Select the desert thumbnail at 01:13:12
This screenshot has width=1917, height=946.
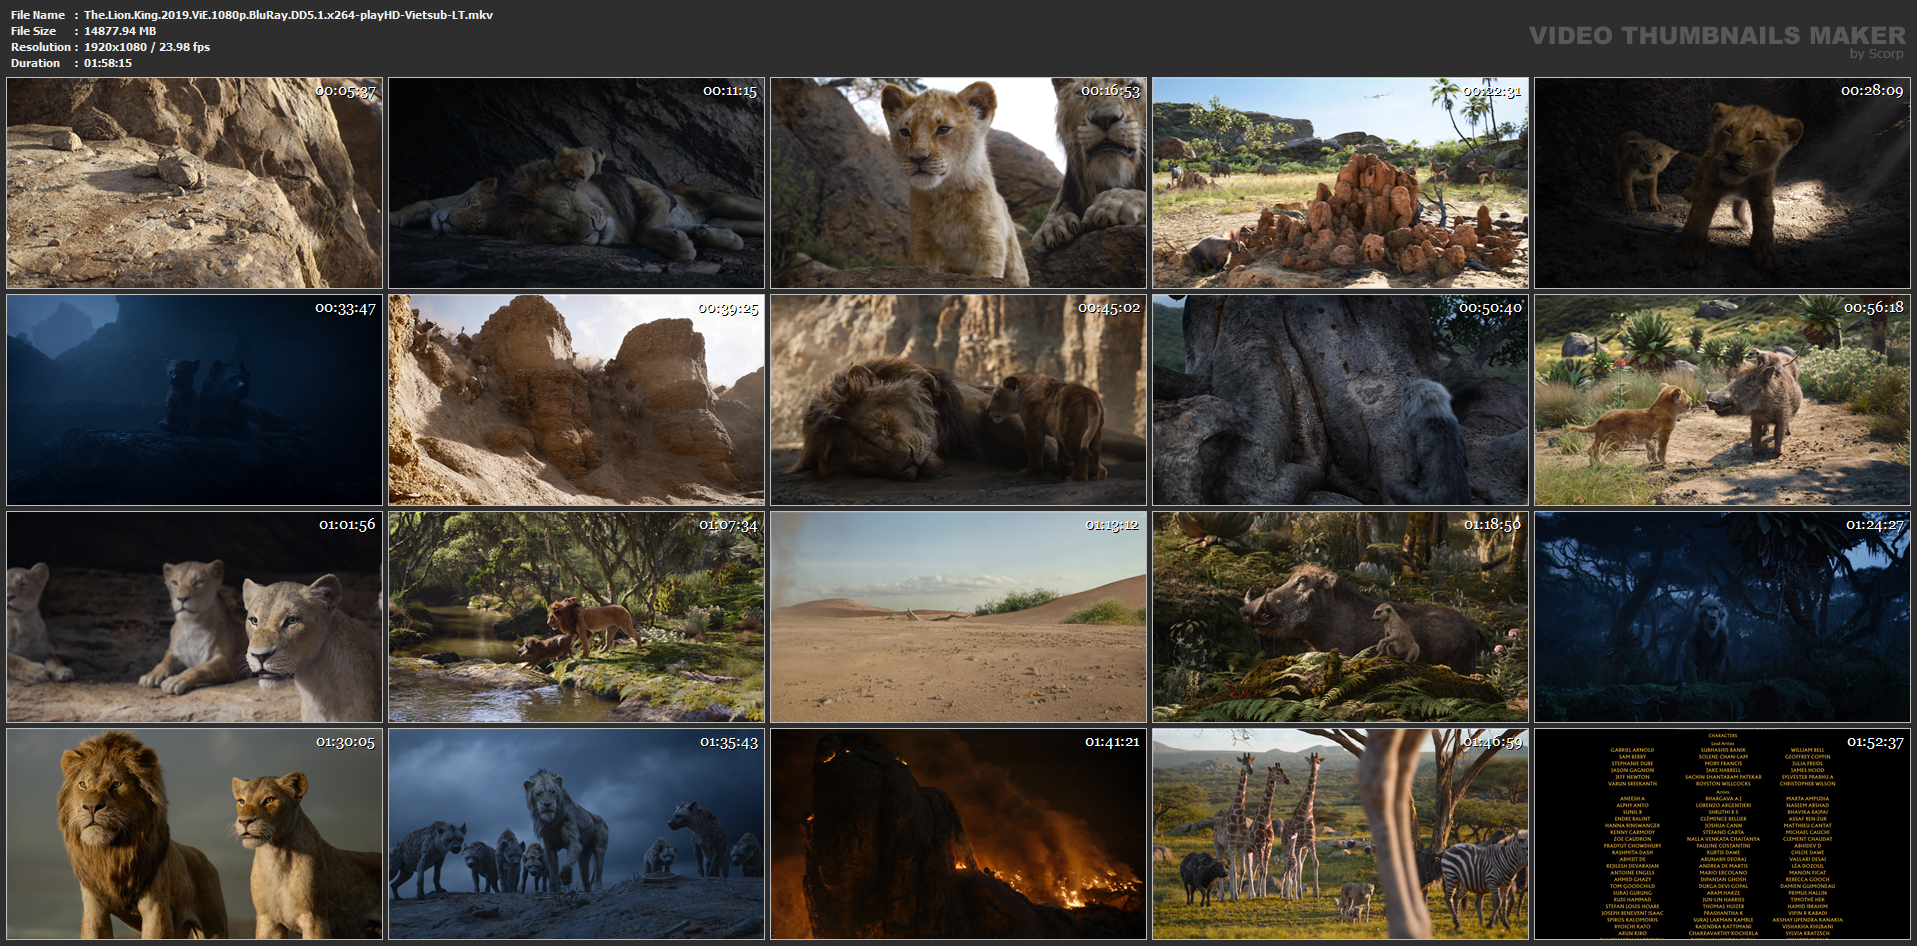tap(958, 617)
